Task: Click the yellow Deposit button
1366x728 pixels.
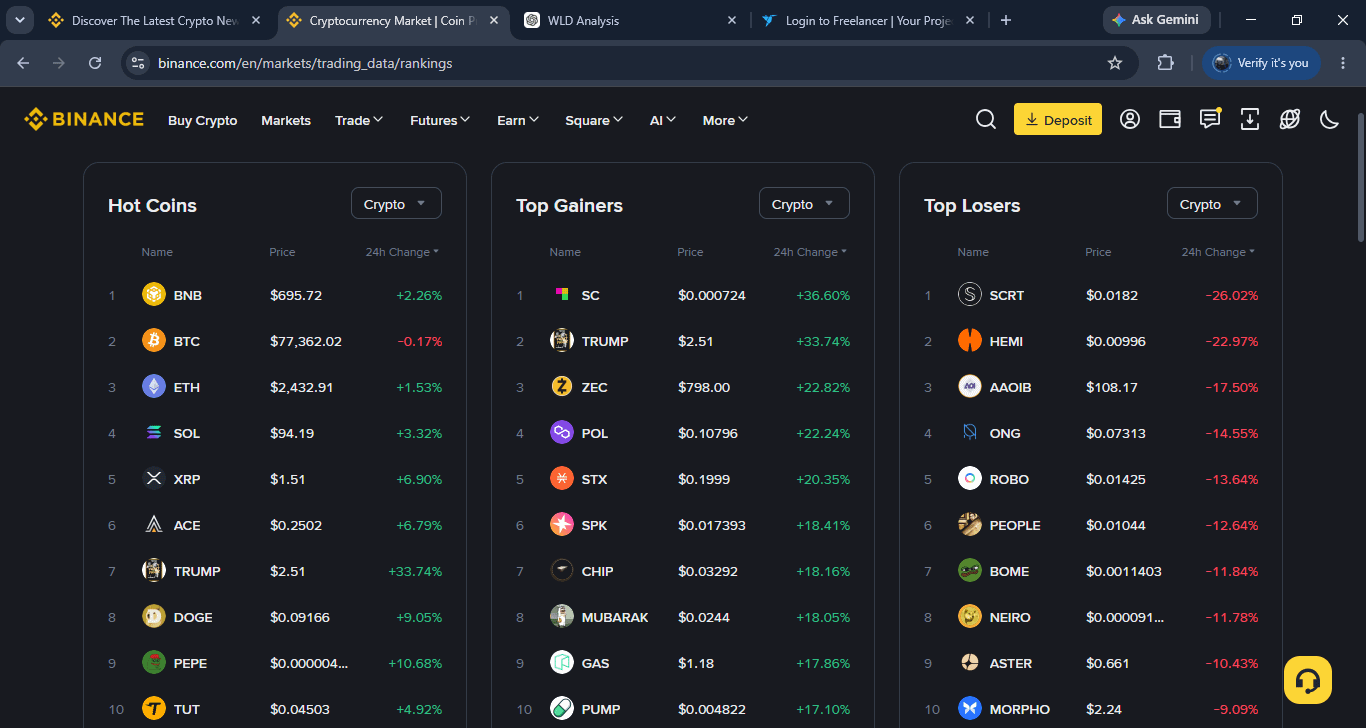Action: pos(1058,120)
